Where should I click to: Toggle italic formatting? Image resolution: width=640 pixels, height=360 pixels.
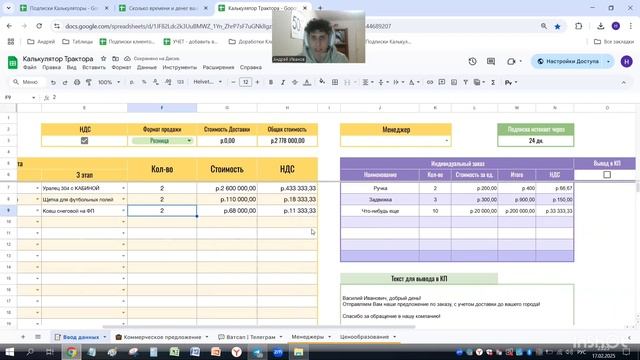282,82
